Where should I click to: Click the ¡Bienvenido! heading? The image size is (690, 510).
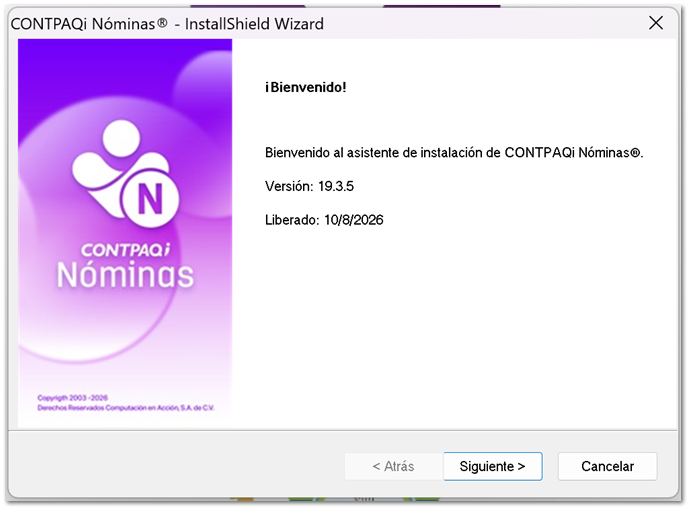click(x=305, y=87)
